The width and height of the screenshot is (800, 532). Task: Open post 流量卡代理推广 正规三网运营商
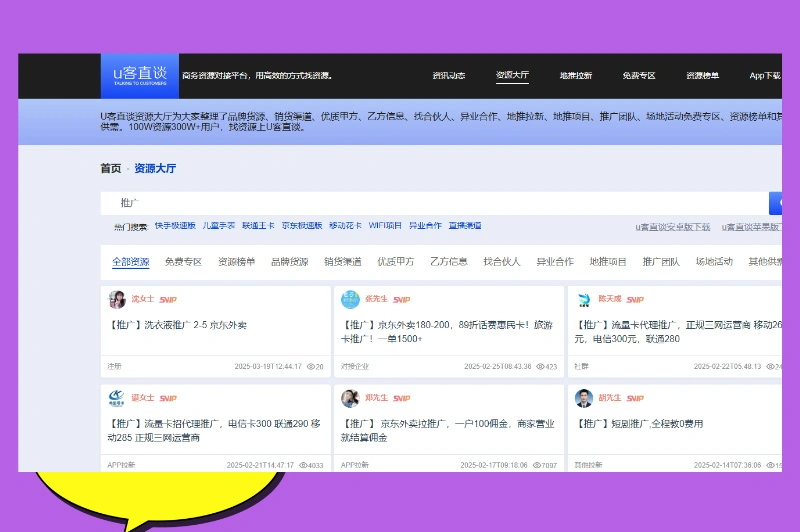[678, 332]
